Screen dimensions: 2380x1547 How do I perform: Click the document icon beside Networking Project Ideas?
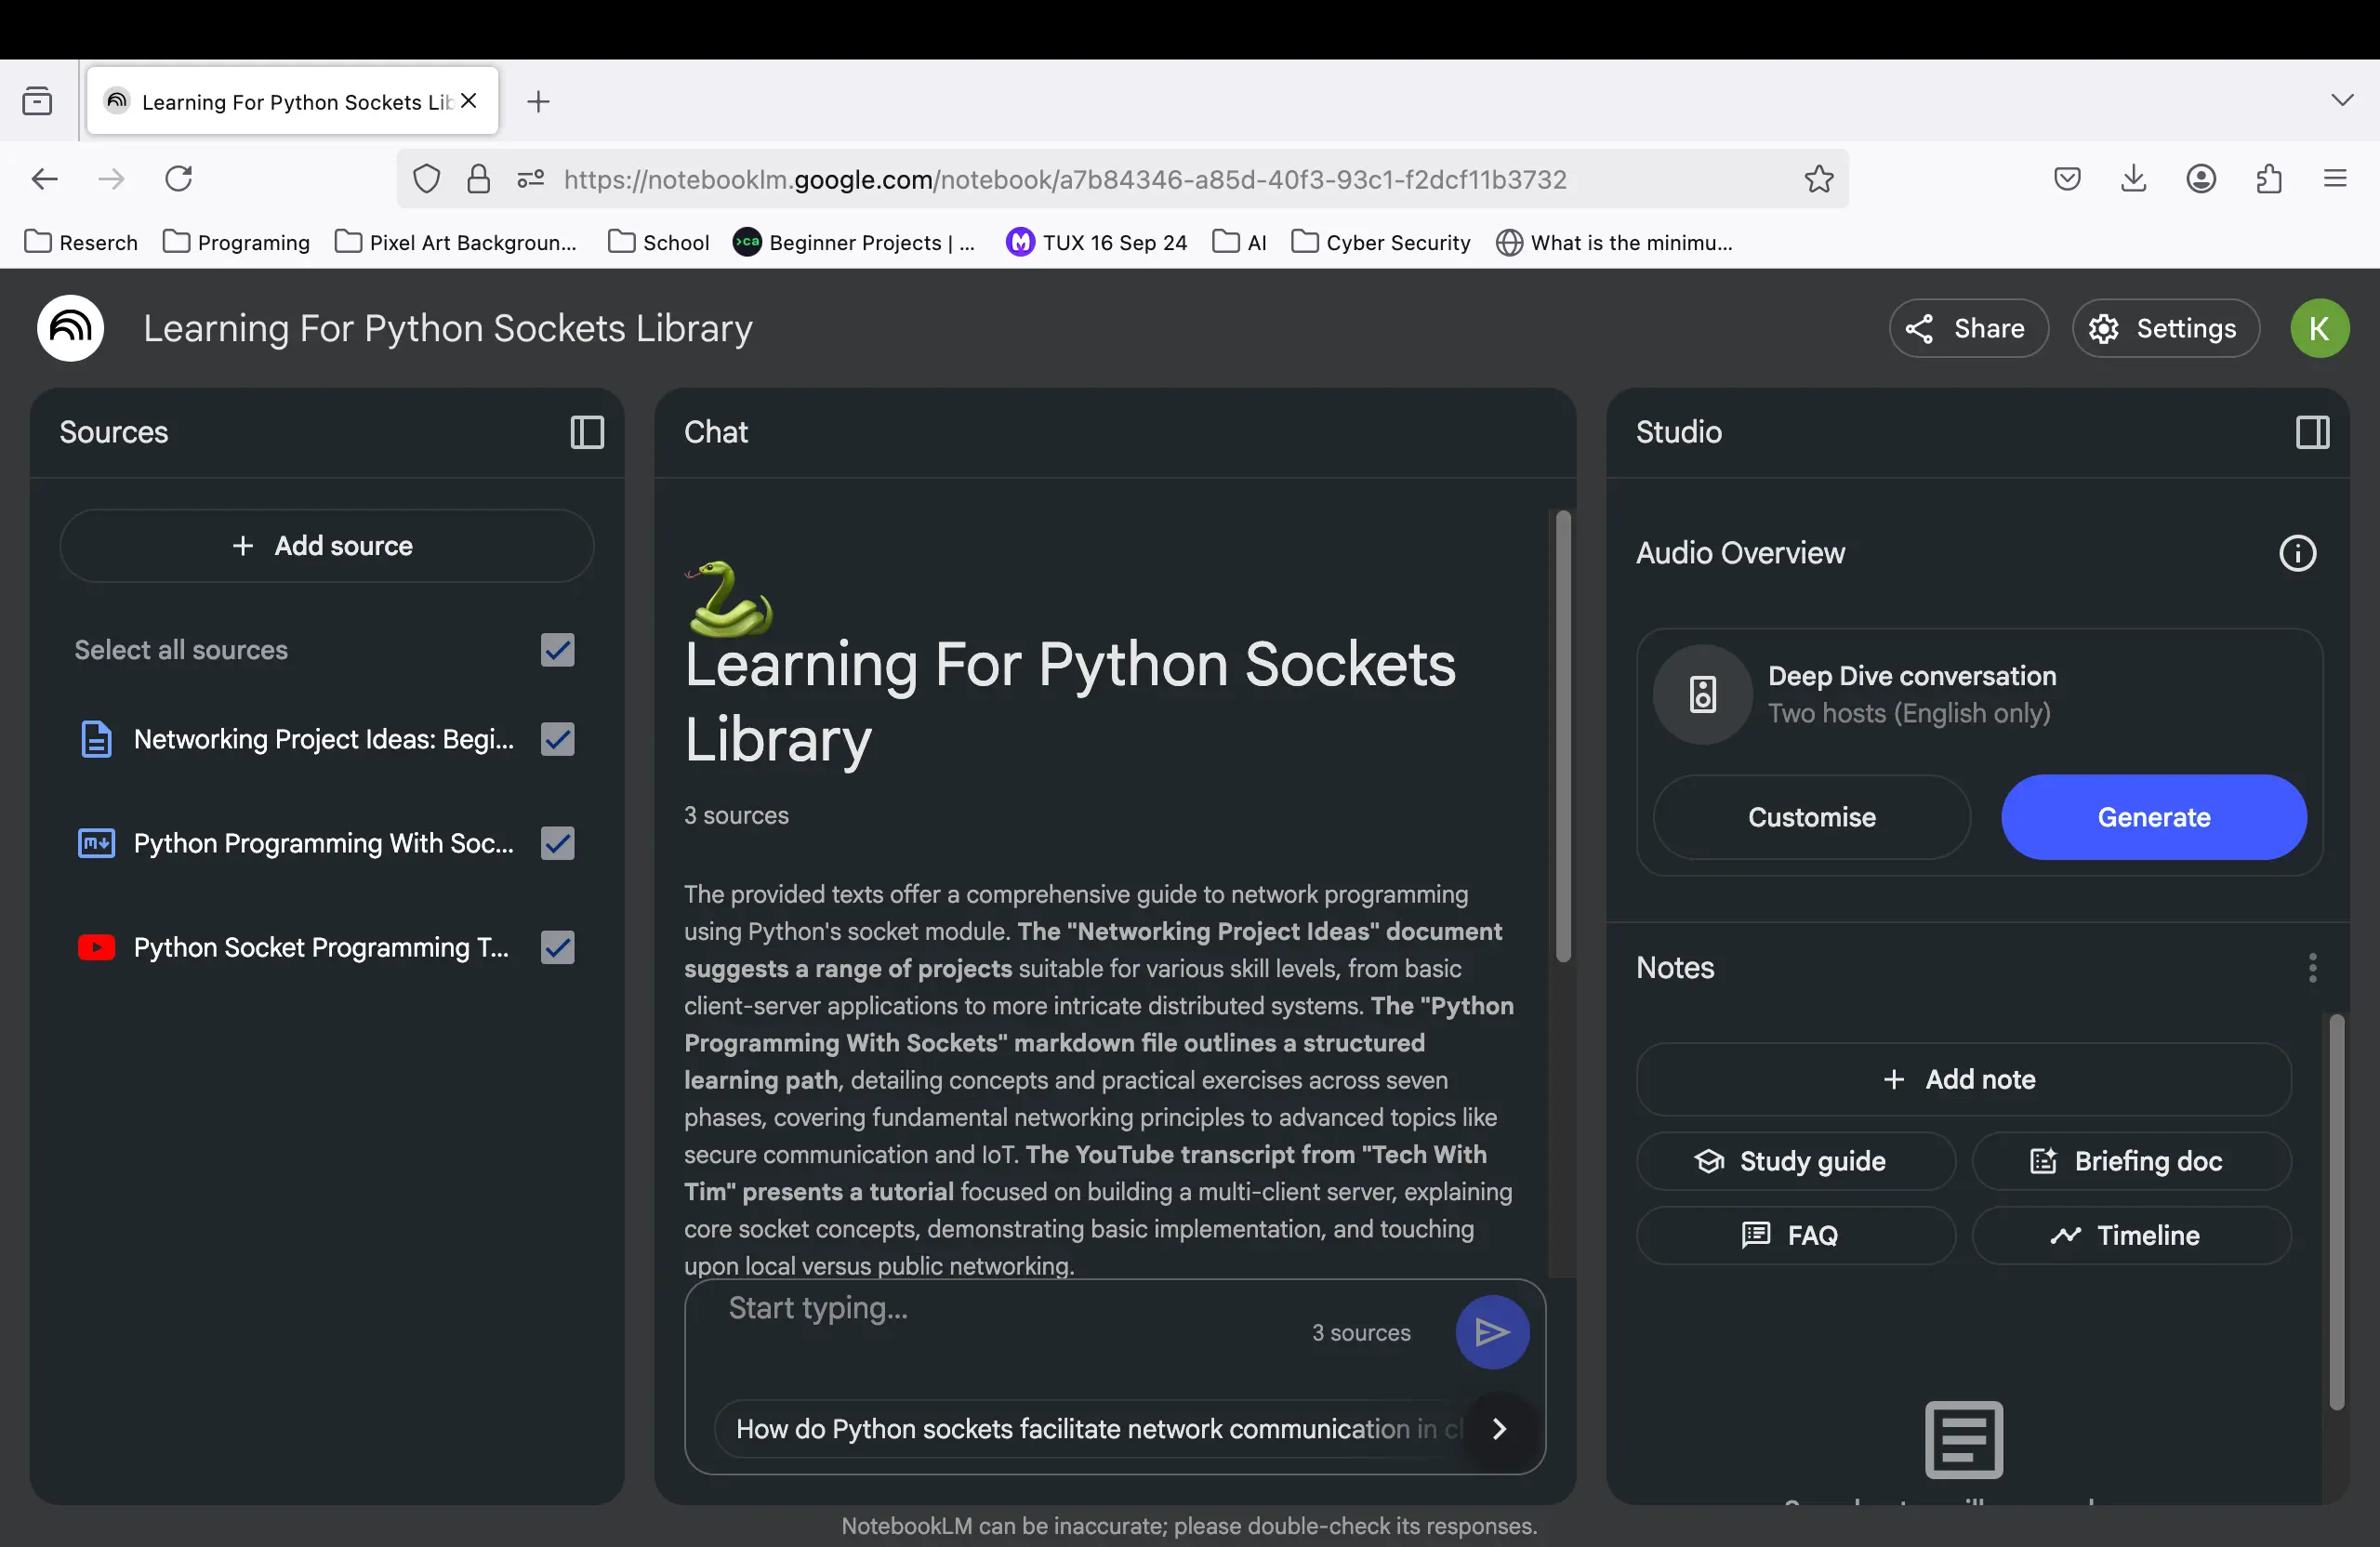click(x=96, y=739)
